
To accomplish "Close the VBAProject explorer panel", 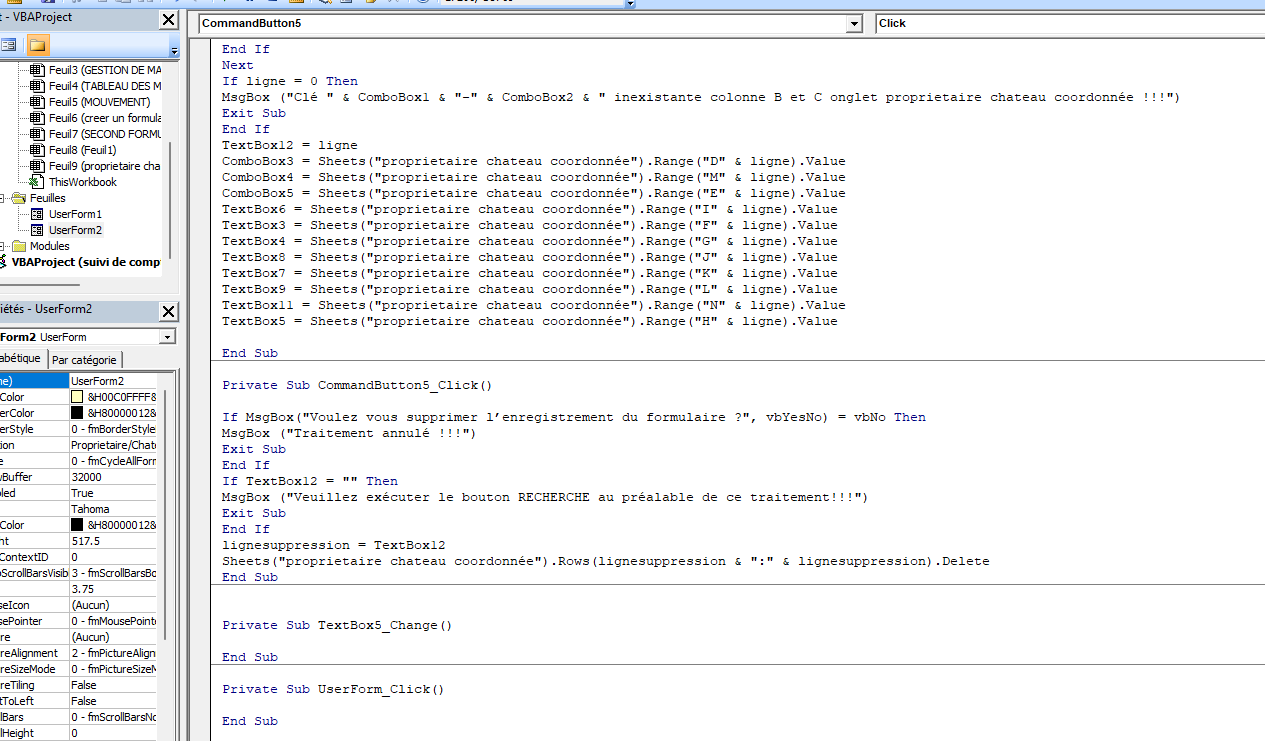I will pos(168,19).
